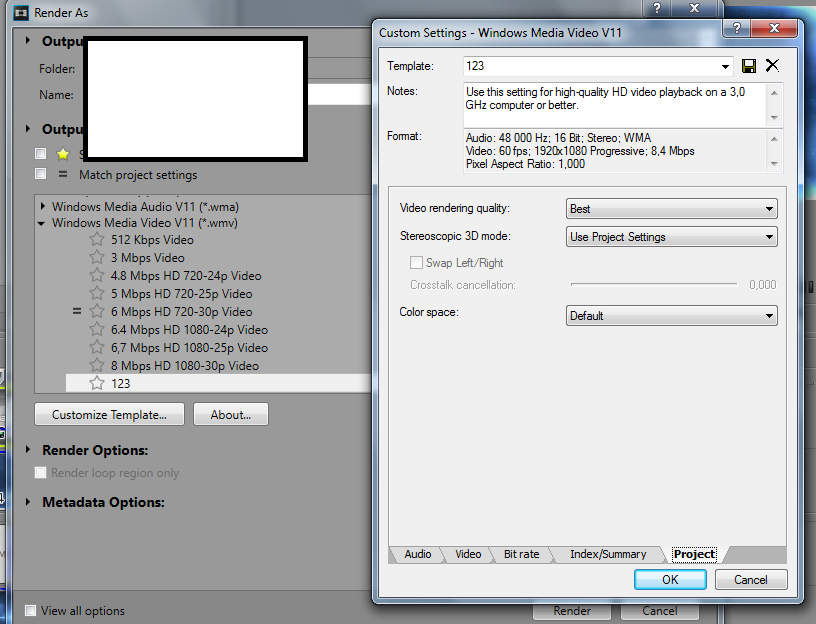This screenshot has height=624, width=816.
Task: Enable the View all options checkbox
Action: coord(31,610)
